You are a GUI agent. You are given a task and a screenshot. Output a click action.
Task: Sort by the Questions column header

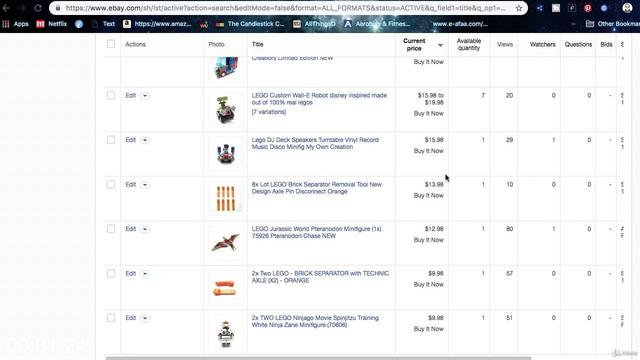pyautogui.click(x=578, y=44)
